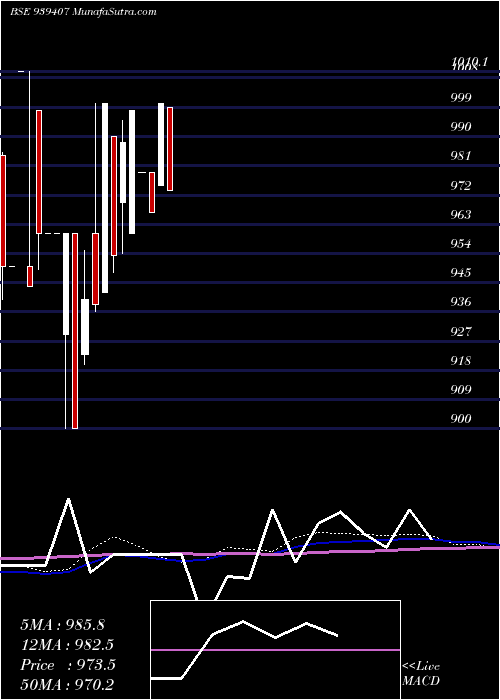Click the 918 price axis label
500x700 pixels.
pyautogui.click(x=461, y=361)
